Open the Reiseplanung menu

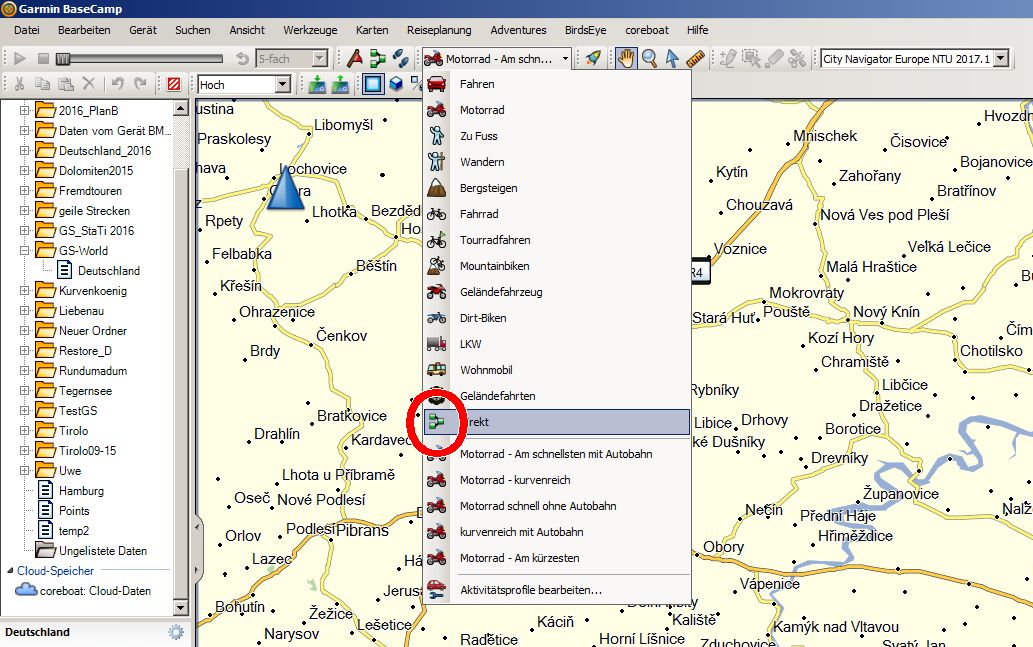(439, 30)
